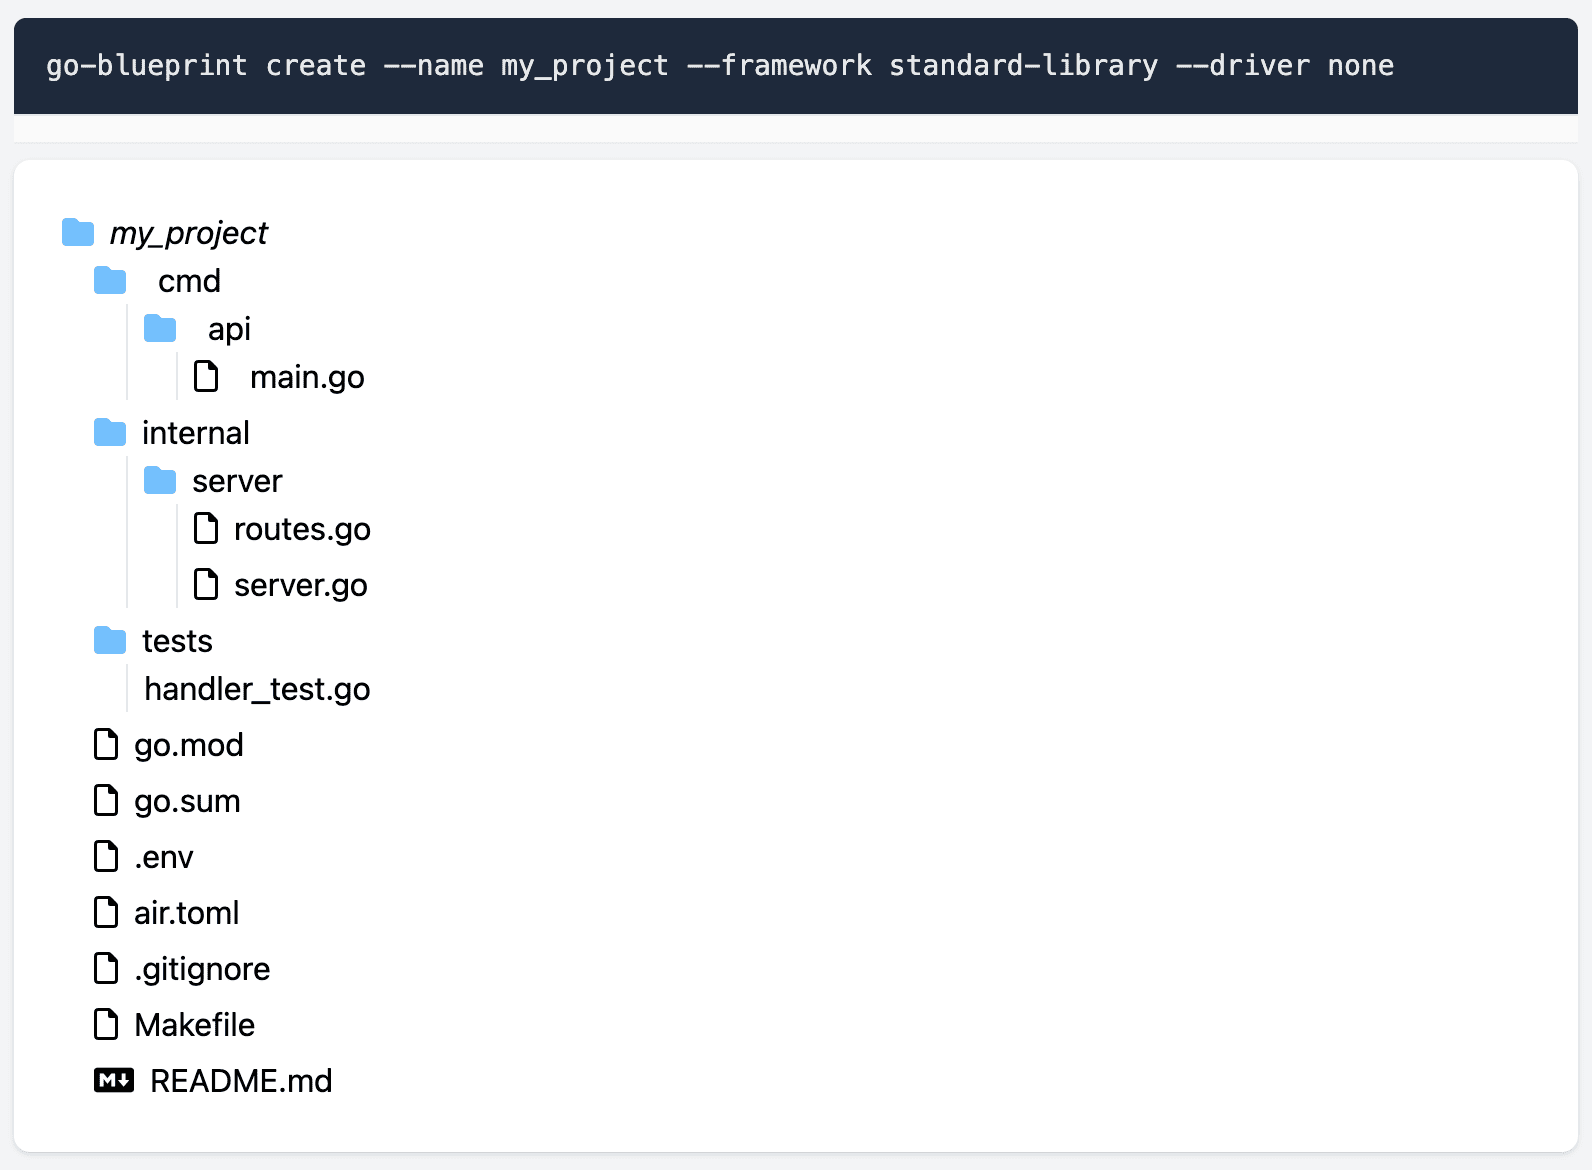Click the .env file icon
Viewport: 1592px width, 1170px height.
click(x=106, y=856)
